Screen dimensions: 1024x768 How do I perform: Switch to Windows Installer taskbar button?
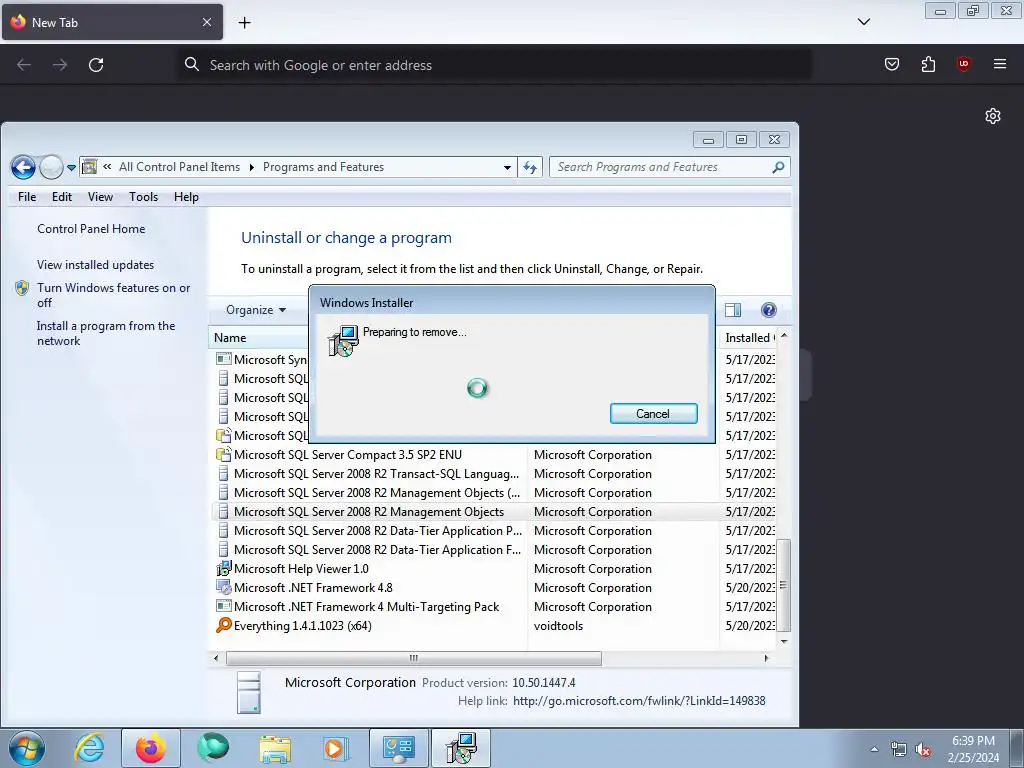pos(461,748)
